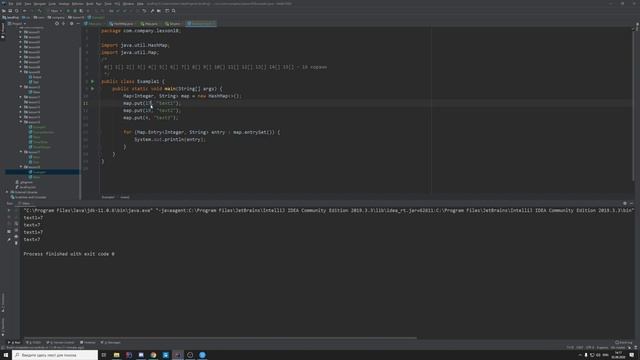Run with Coverage from the toolbar

(x=81, y=11)
